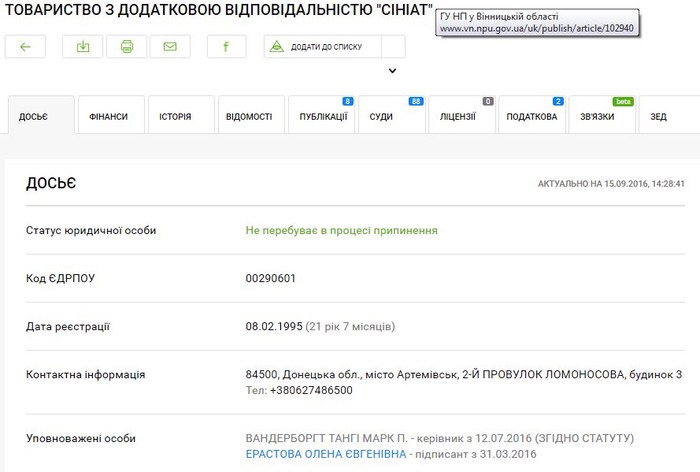Open the Зв'язки beta tab
The height and width of the screenshot is (472, 700).
click(602, 115)
